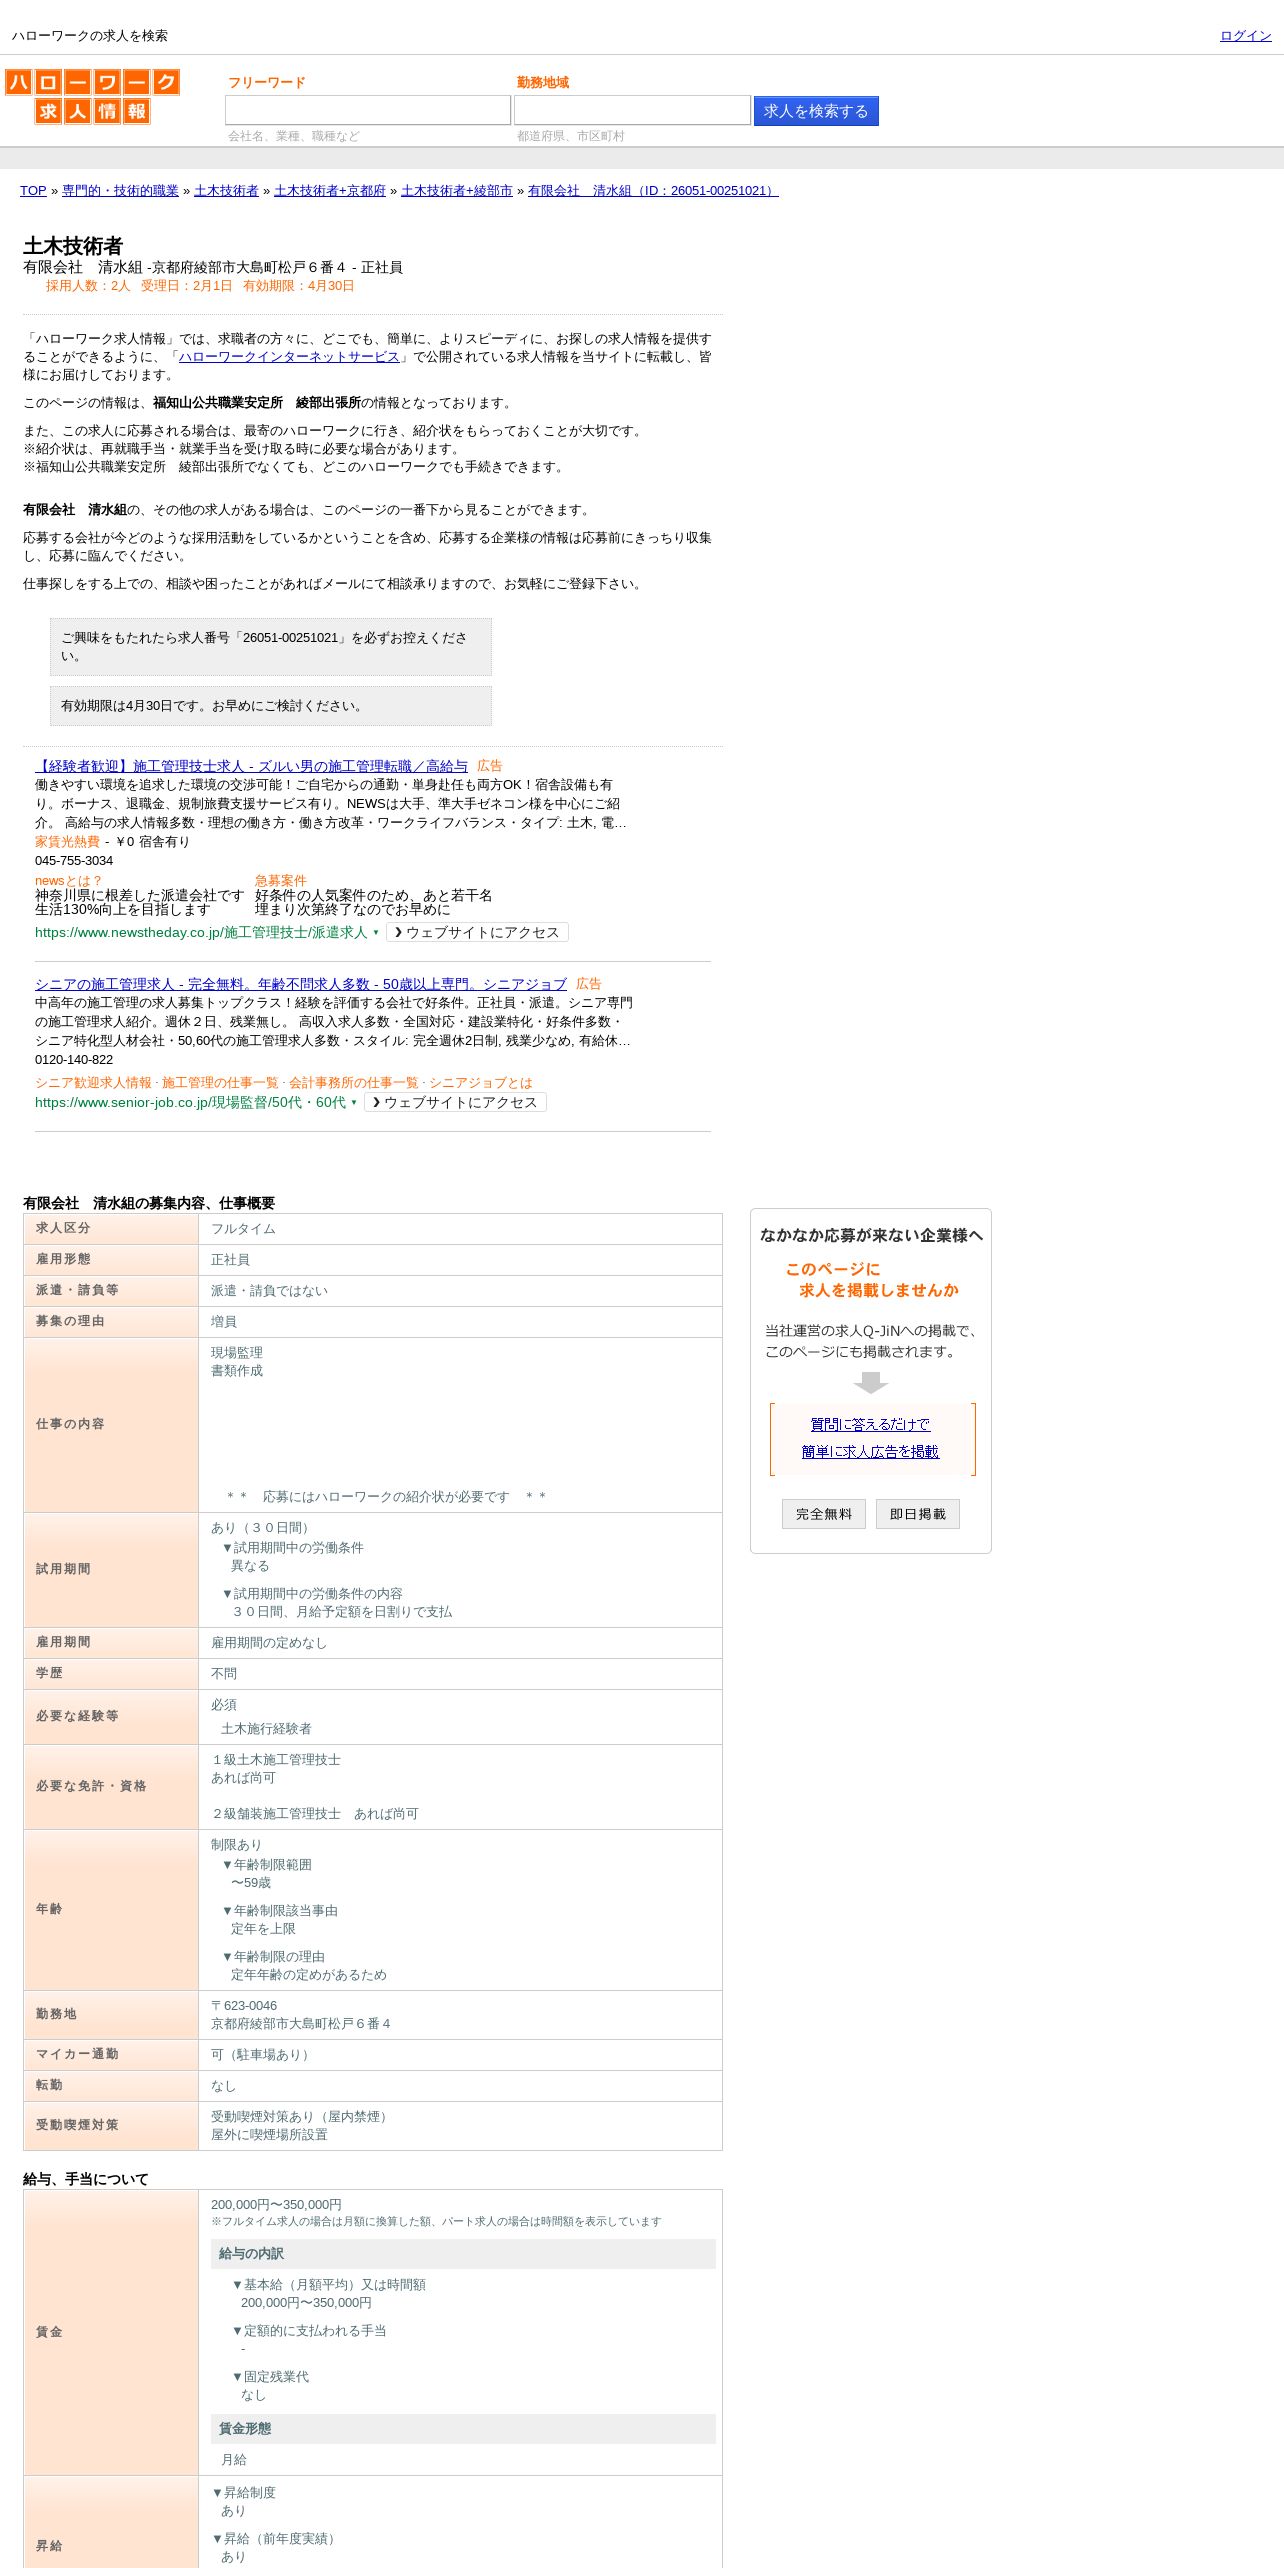Click the 求人を検索する button

tap(816, 111)
